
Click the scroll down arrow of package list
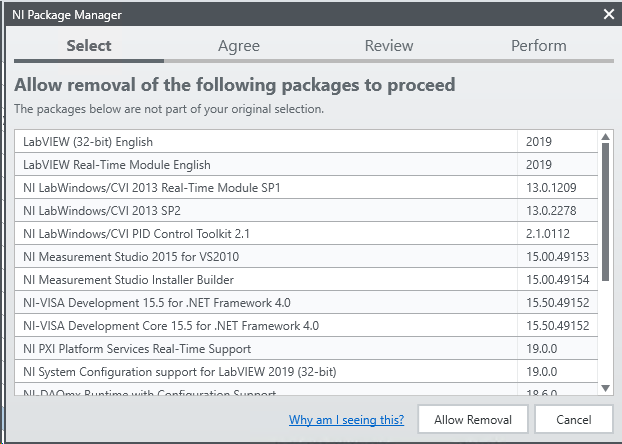tap(605, 388)
